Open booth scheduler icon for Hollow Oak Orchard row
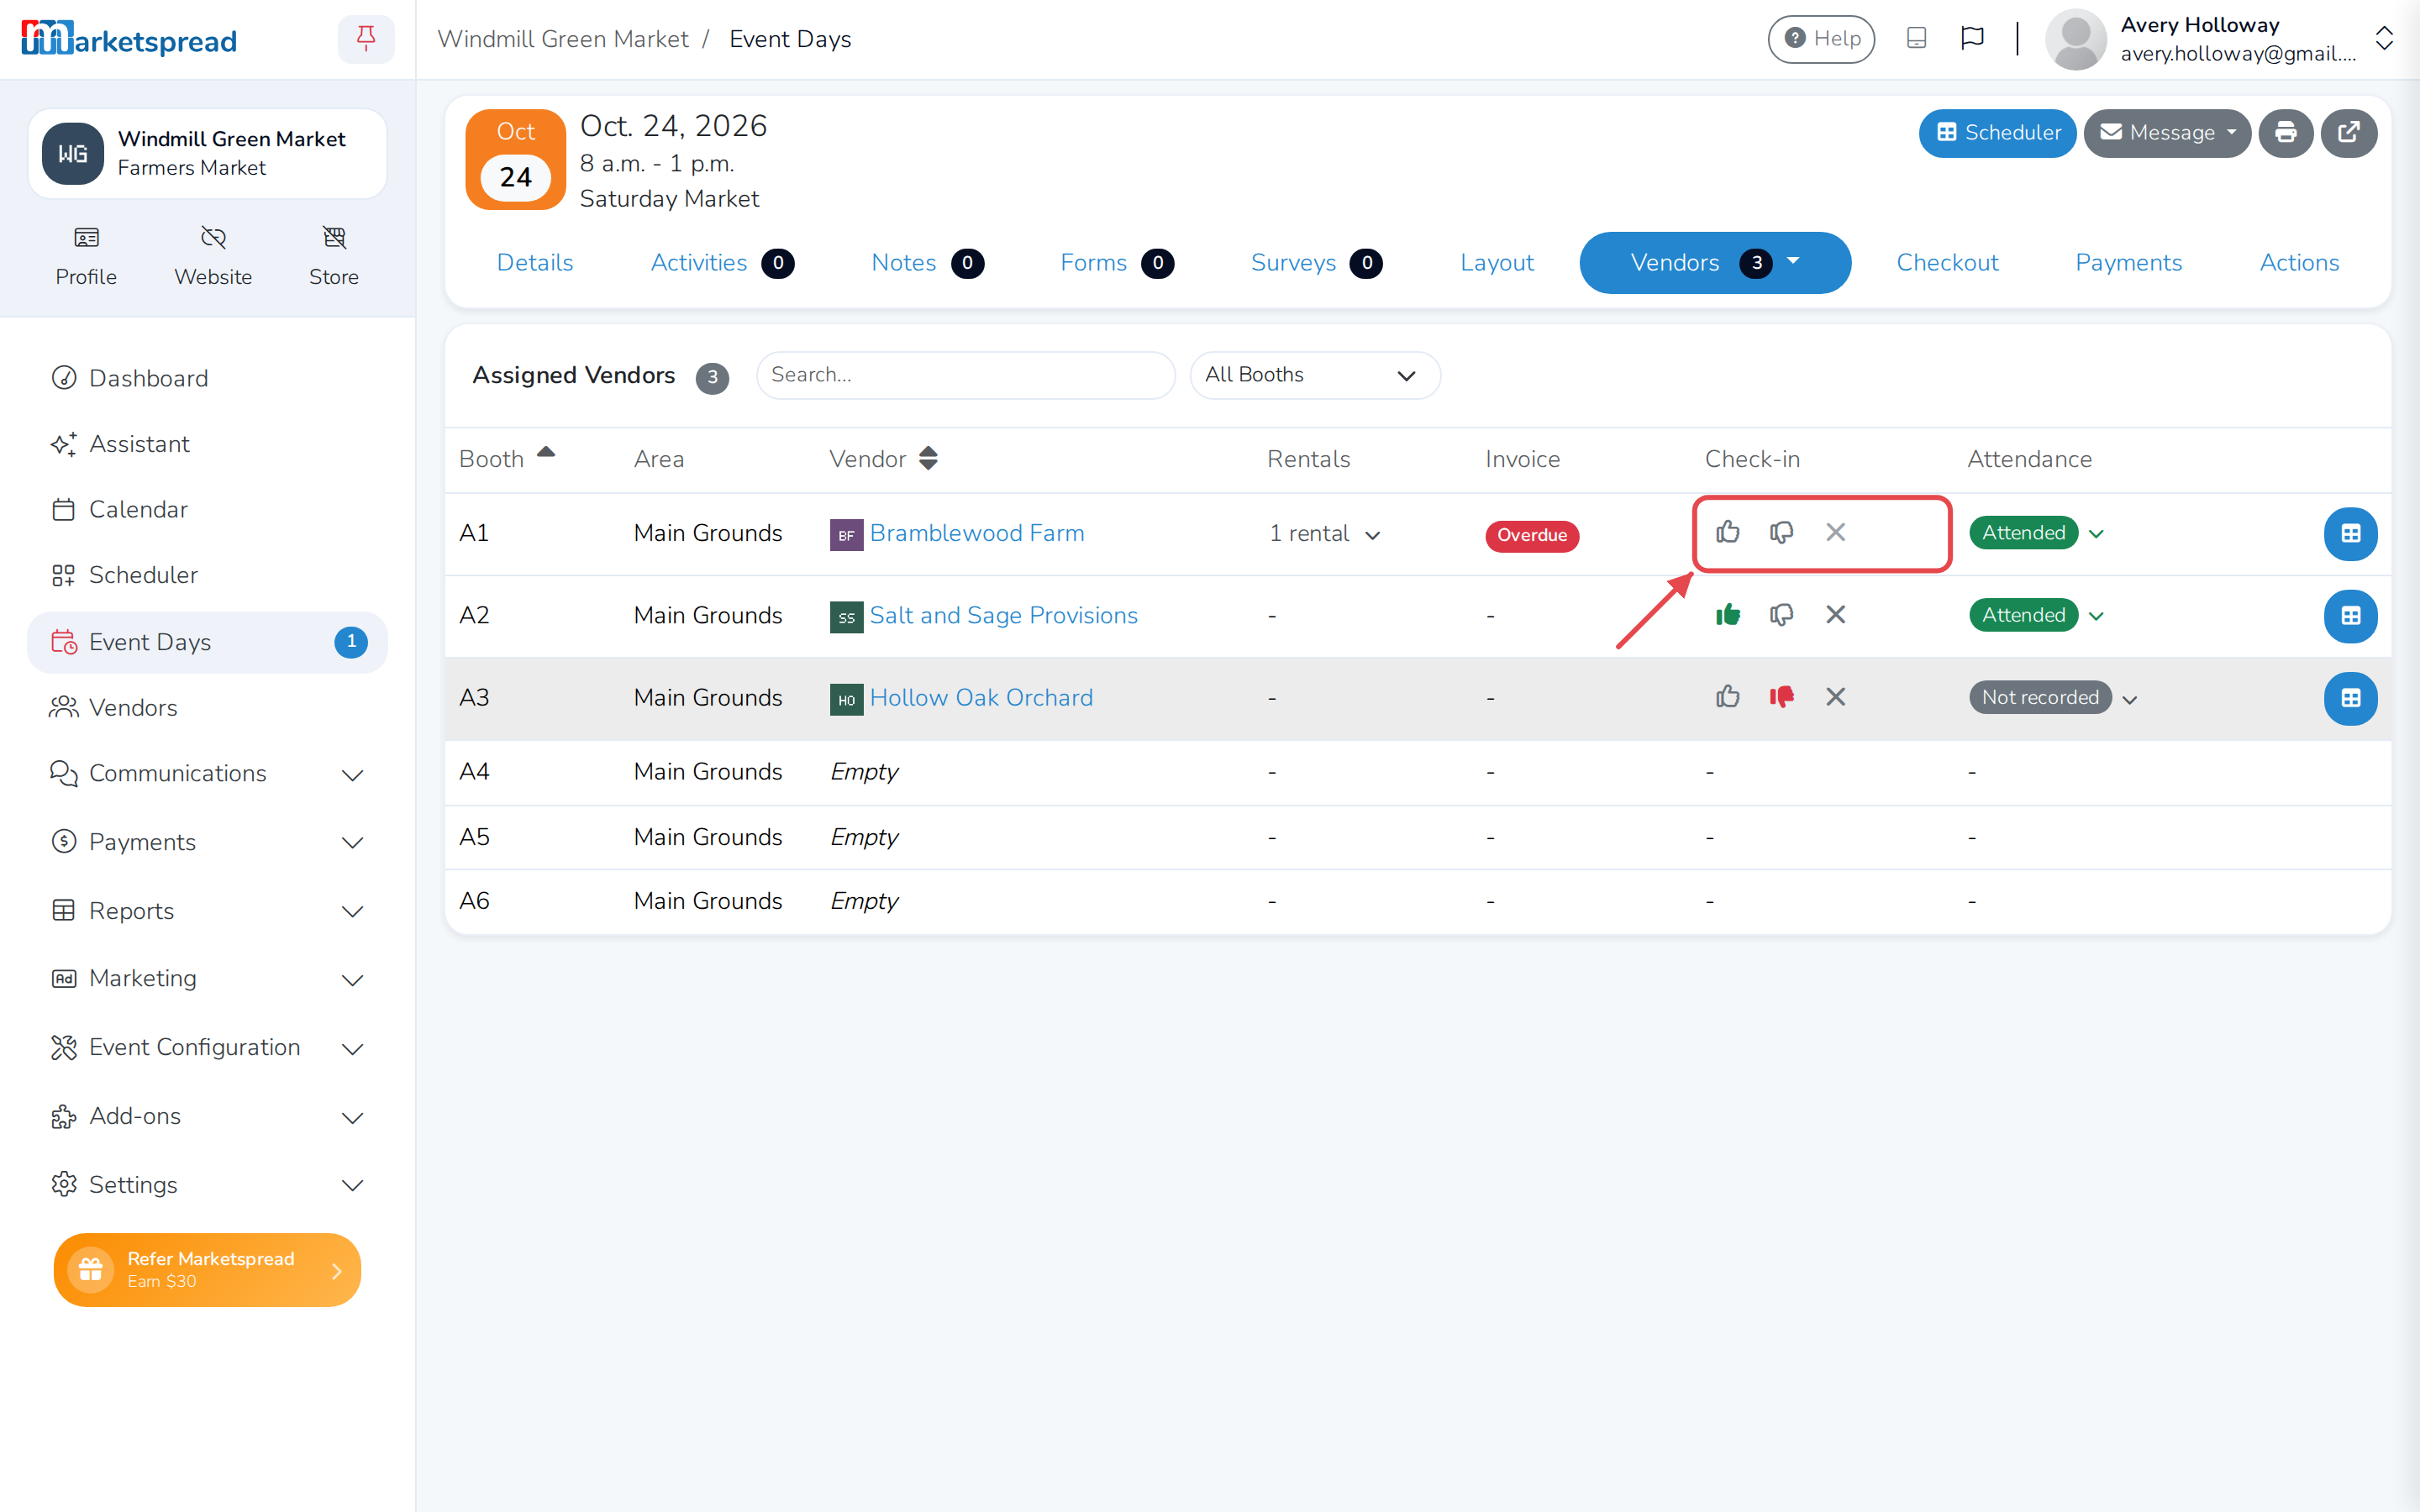 2350,698
